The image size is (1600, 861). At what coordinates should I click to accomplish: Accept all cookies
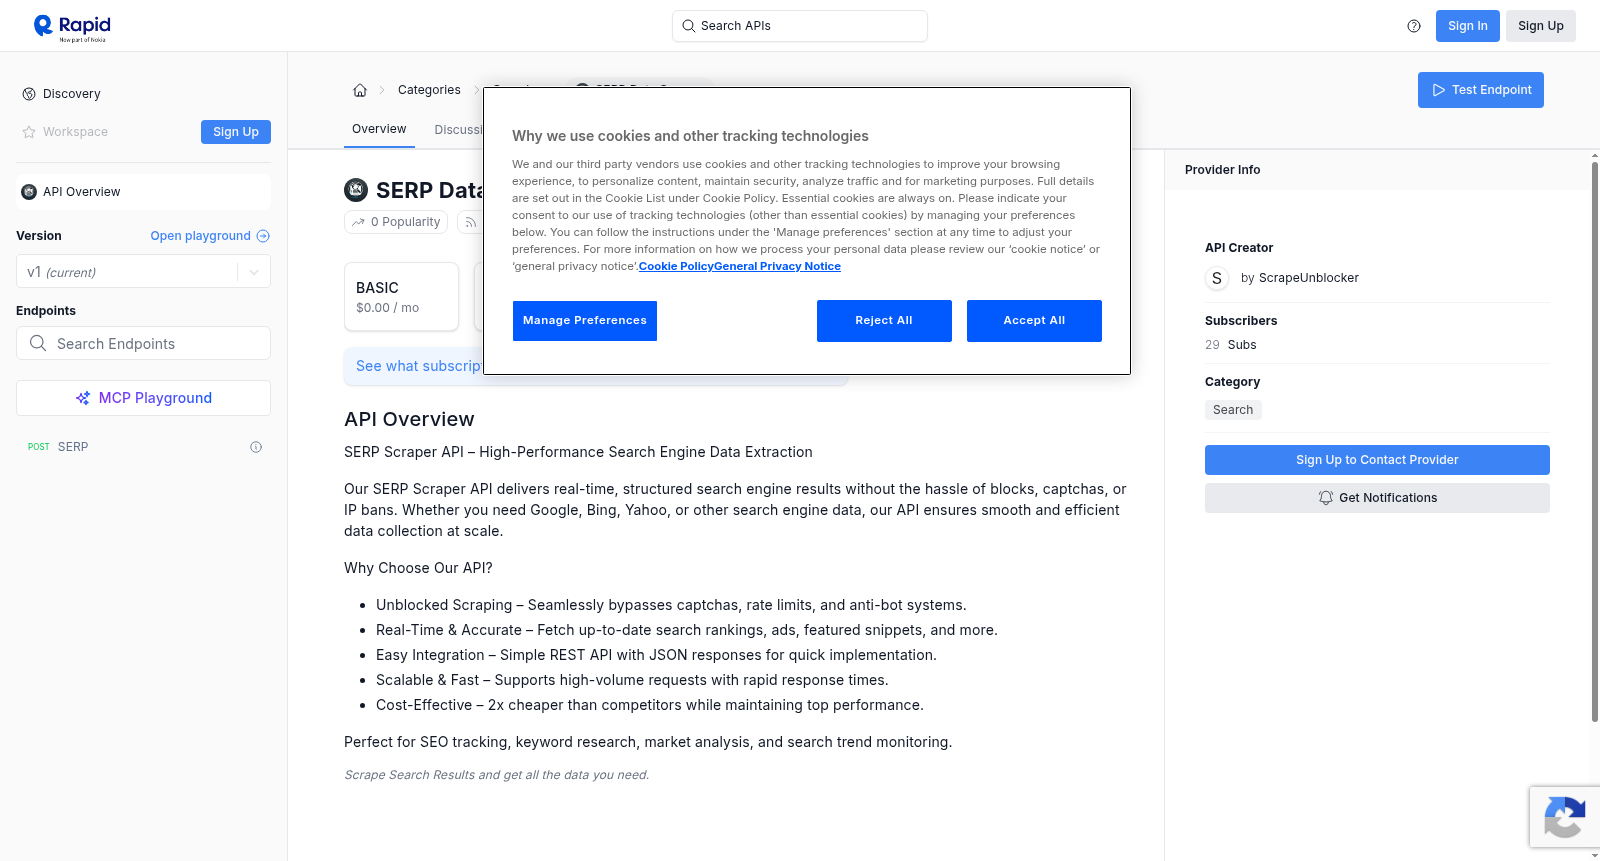1034,321
